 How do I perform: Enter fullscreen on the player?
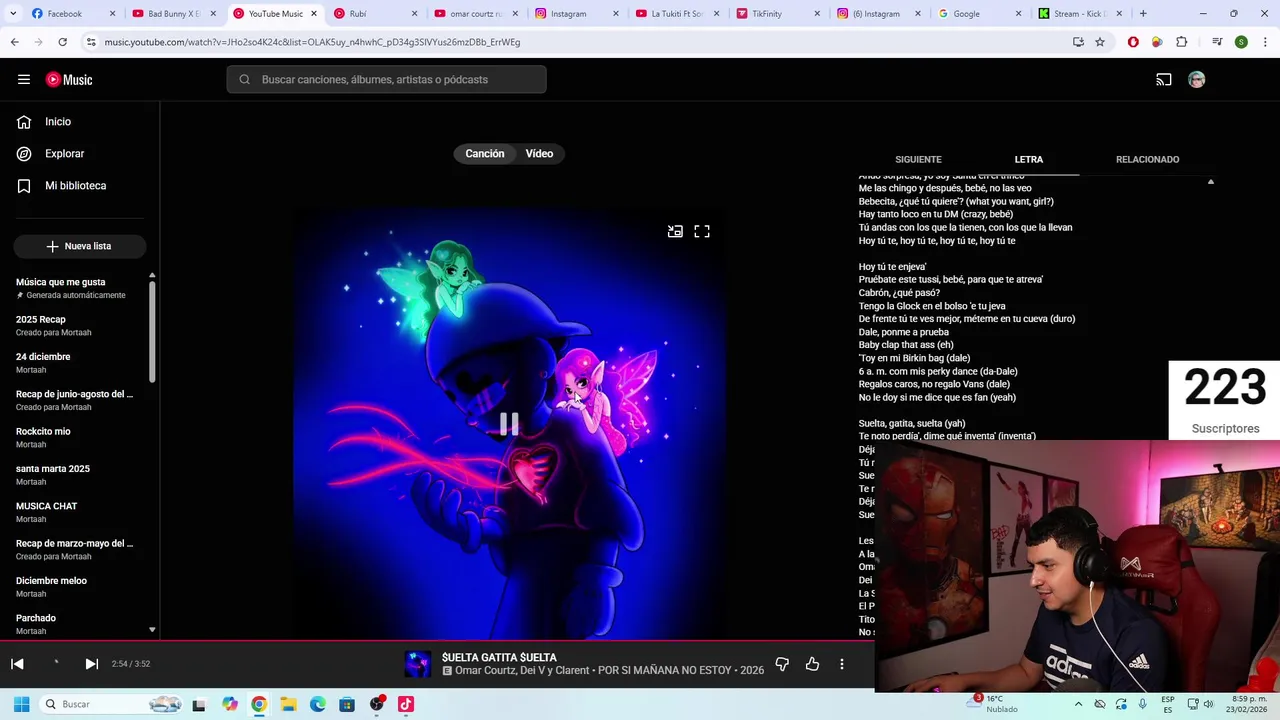point(702,232)
